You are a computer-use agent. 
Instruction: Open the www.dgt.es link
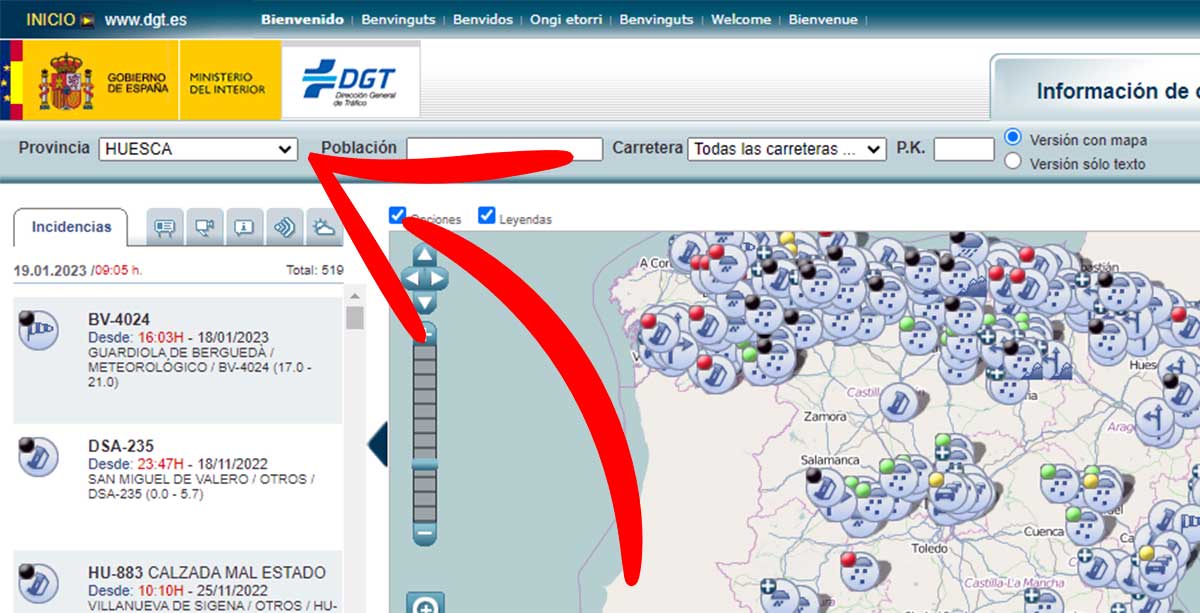148,19
